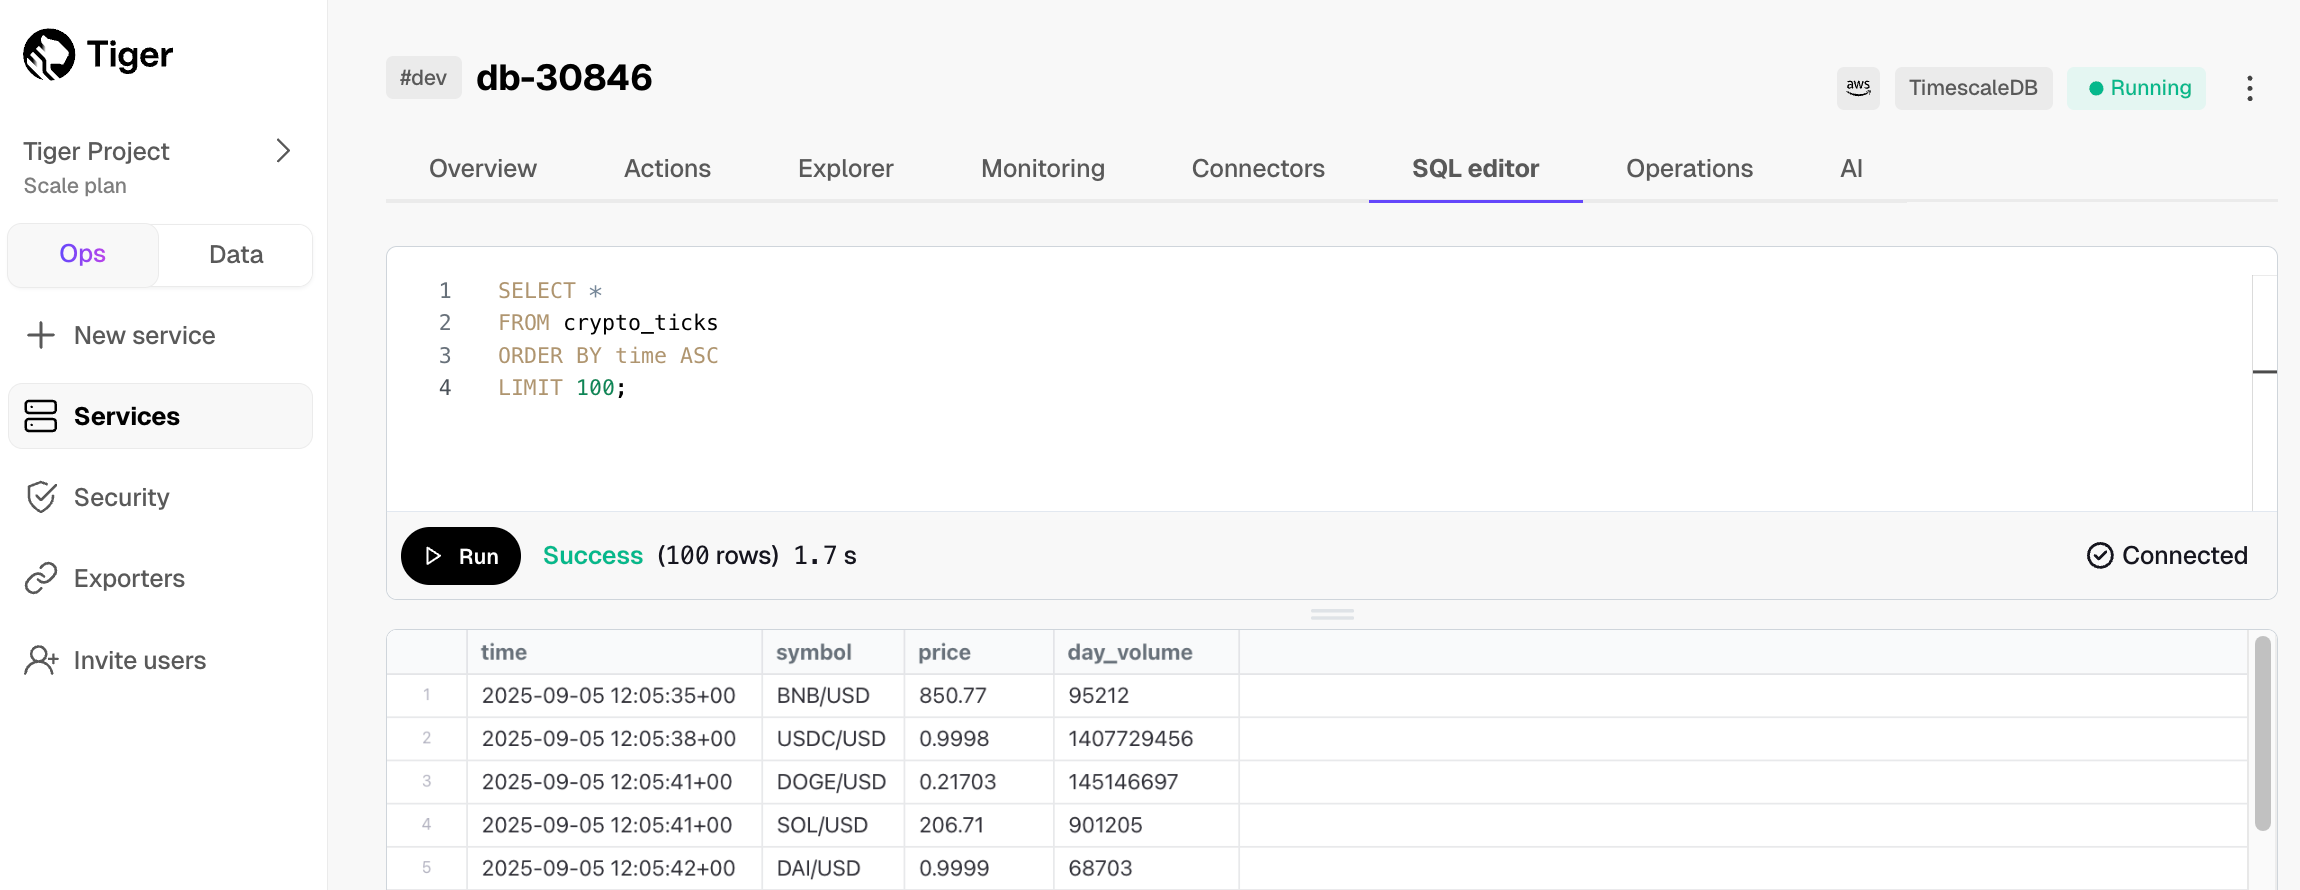Open Services via its server icon

point(41,416)
